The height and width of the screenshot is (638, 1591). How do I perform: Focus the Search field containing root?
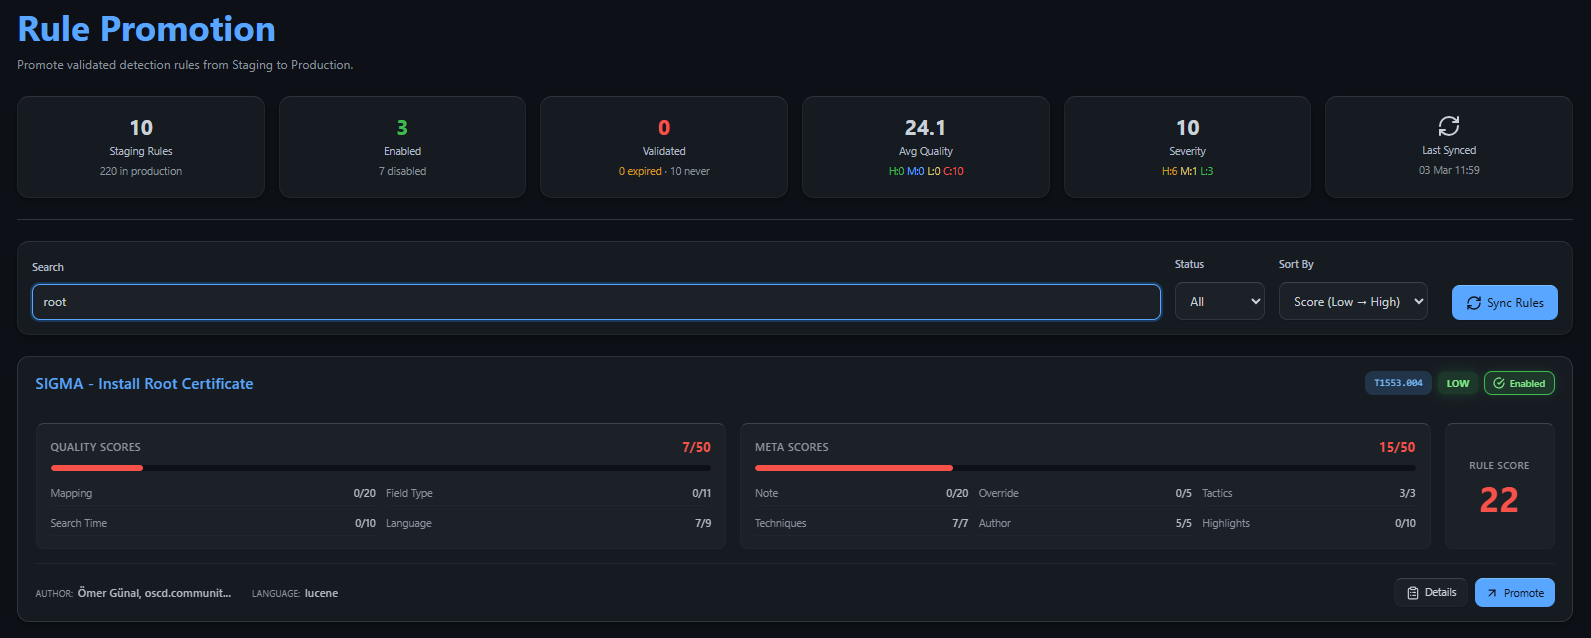(x=596, y=302)
